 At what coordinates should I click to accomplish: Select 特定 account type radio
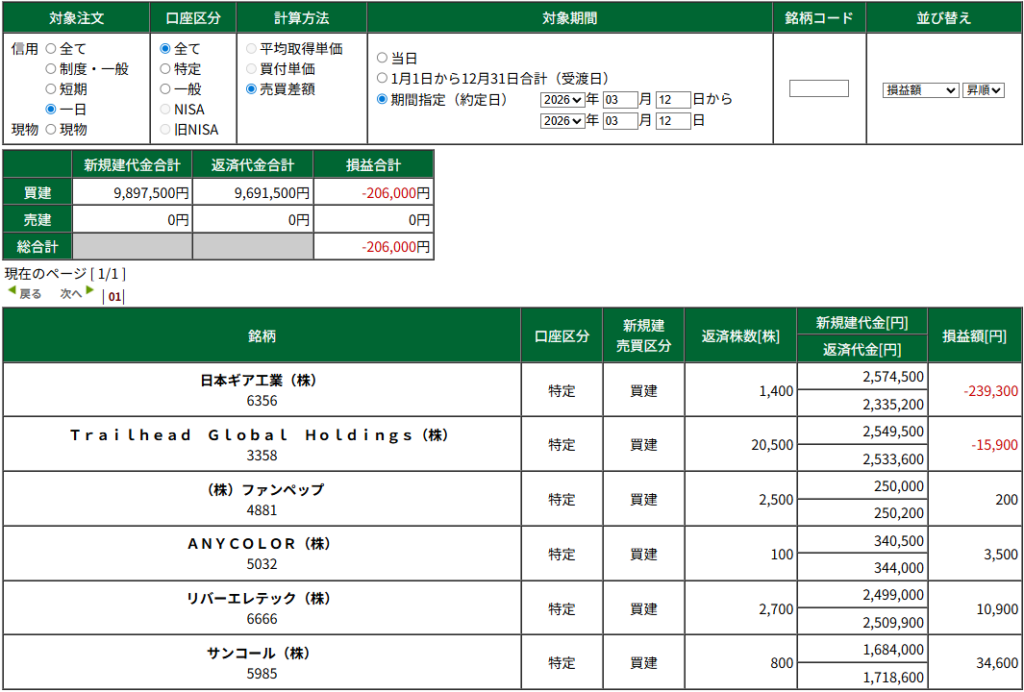pyautogui.click(x=165, y=69)
